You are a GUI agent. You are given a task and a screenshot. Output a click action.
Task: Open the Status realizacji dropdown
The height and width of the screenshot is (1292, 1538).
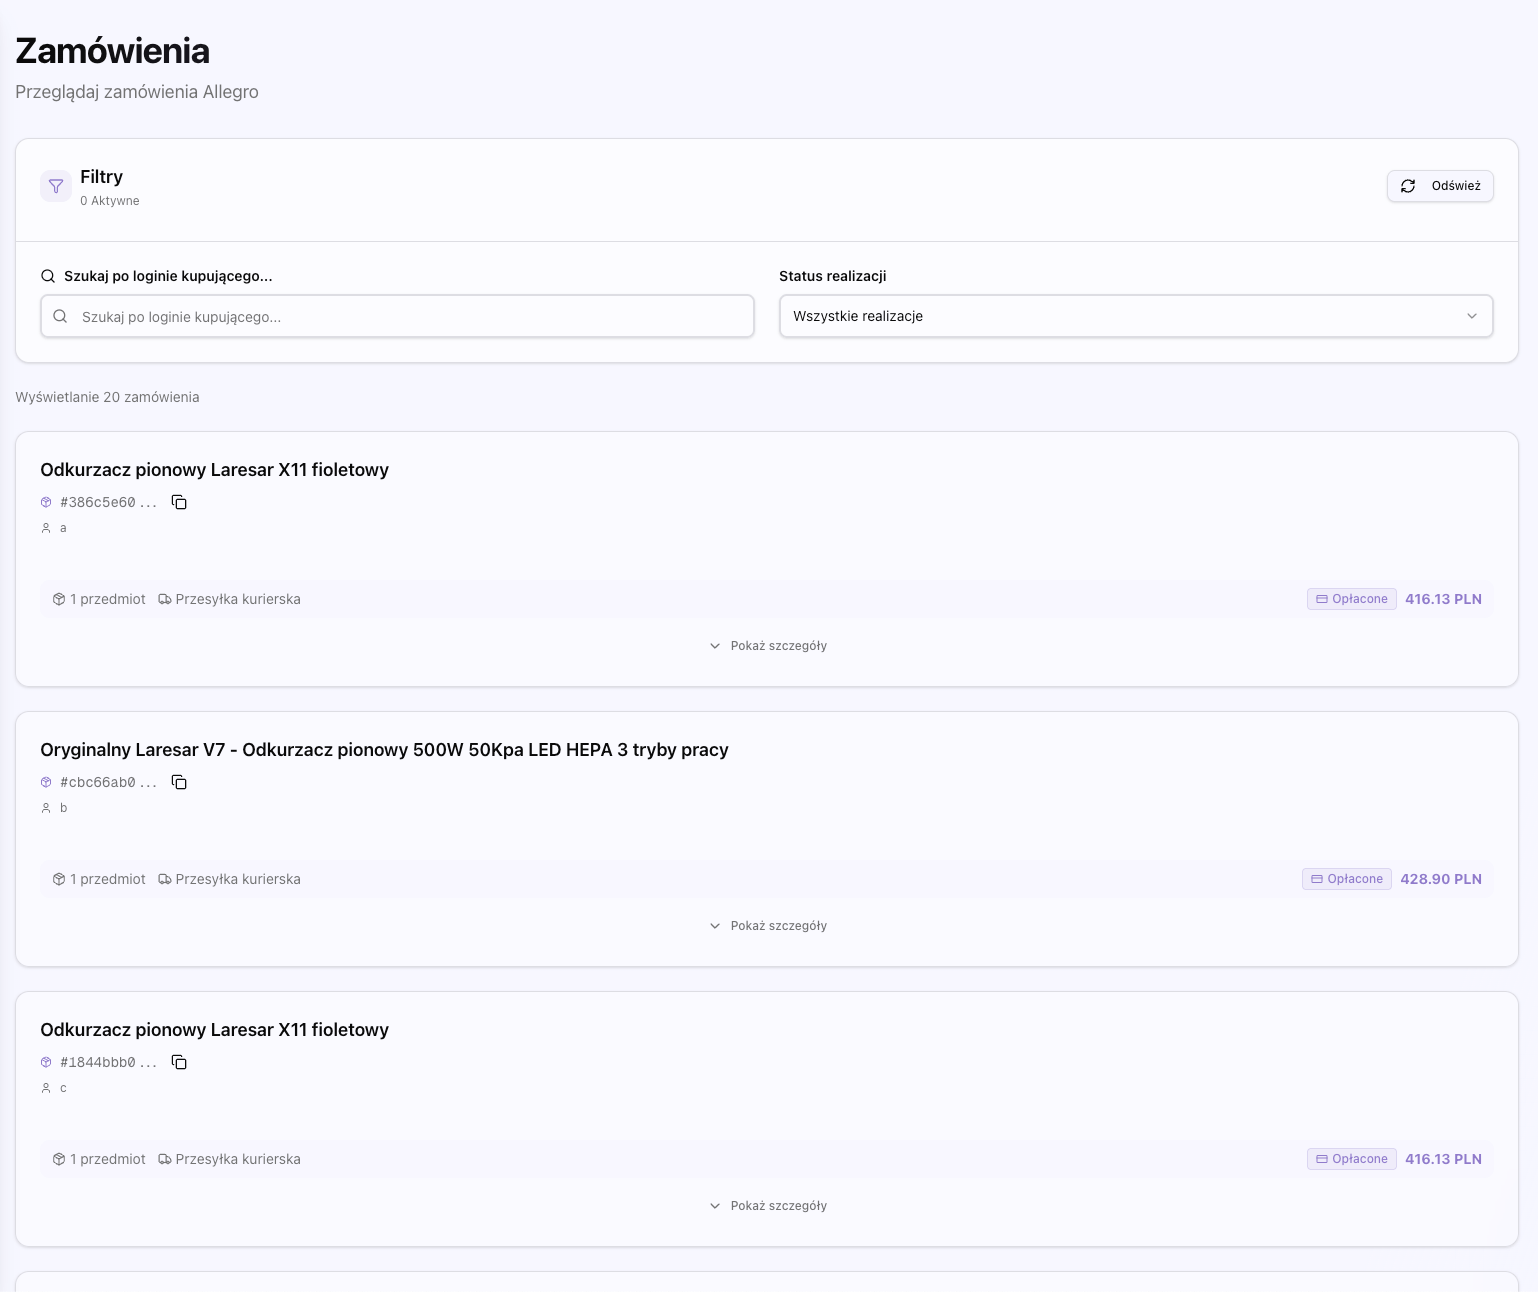(1135, 316)
